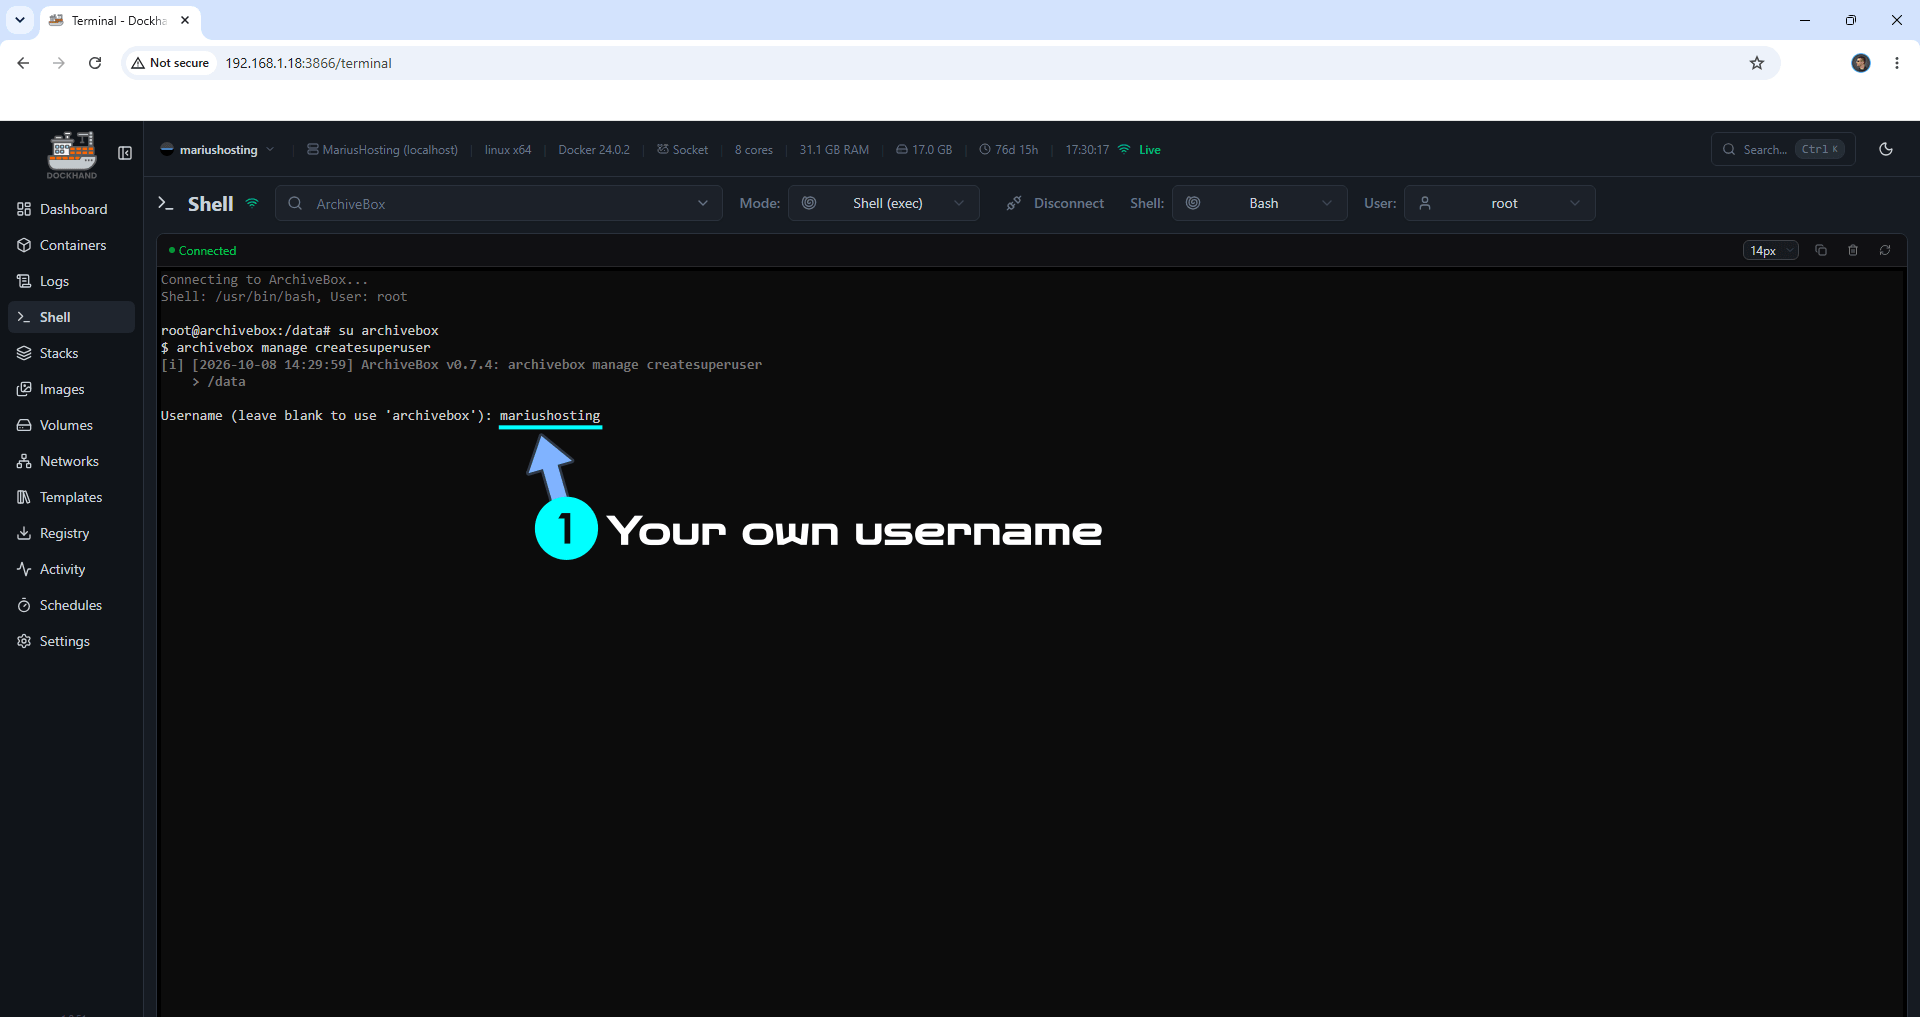Open the Chrome three-dot menu

(1897, 63)
